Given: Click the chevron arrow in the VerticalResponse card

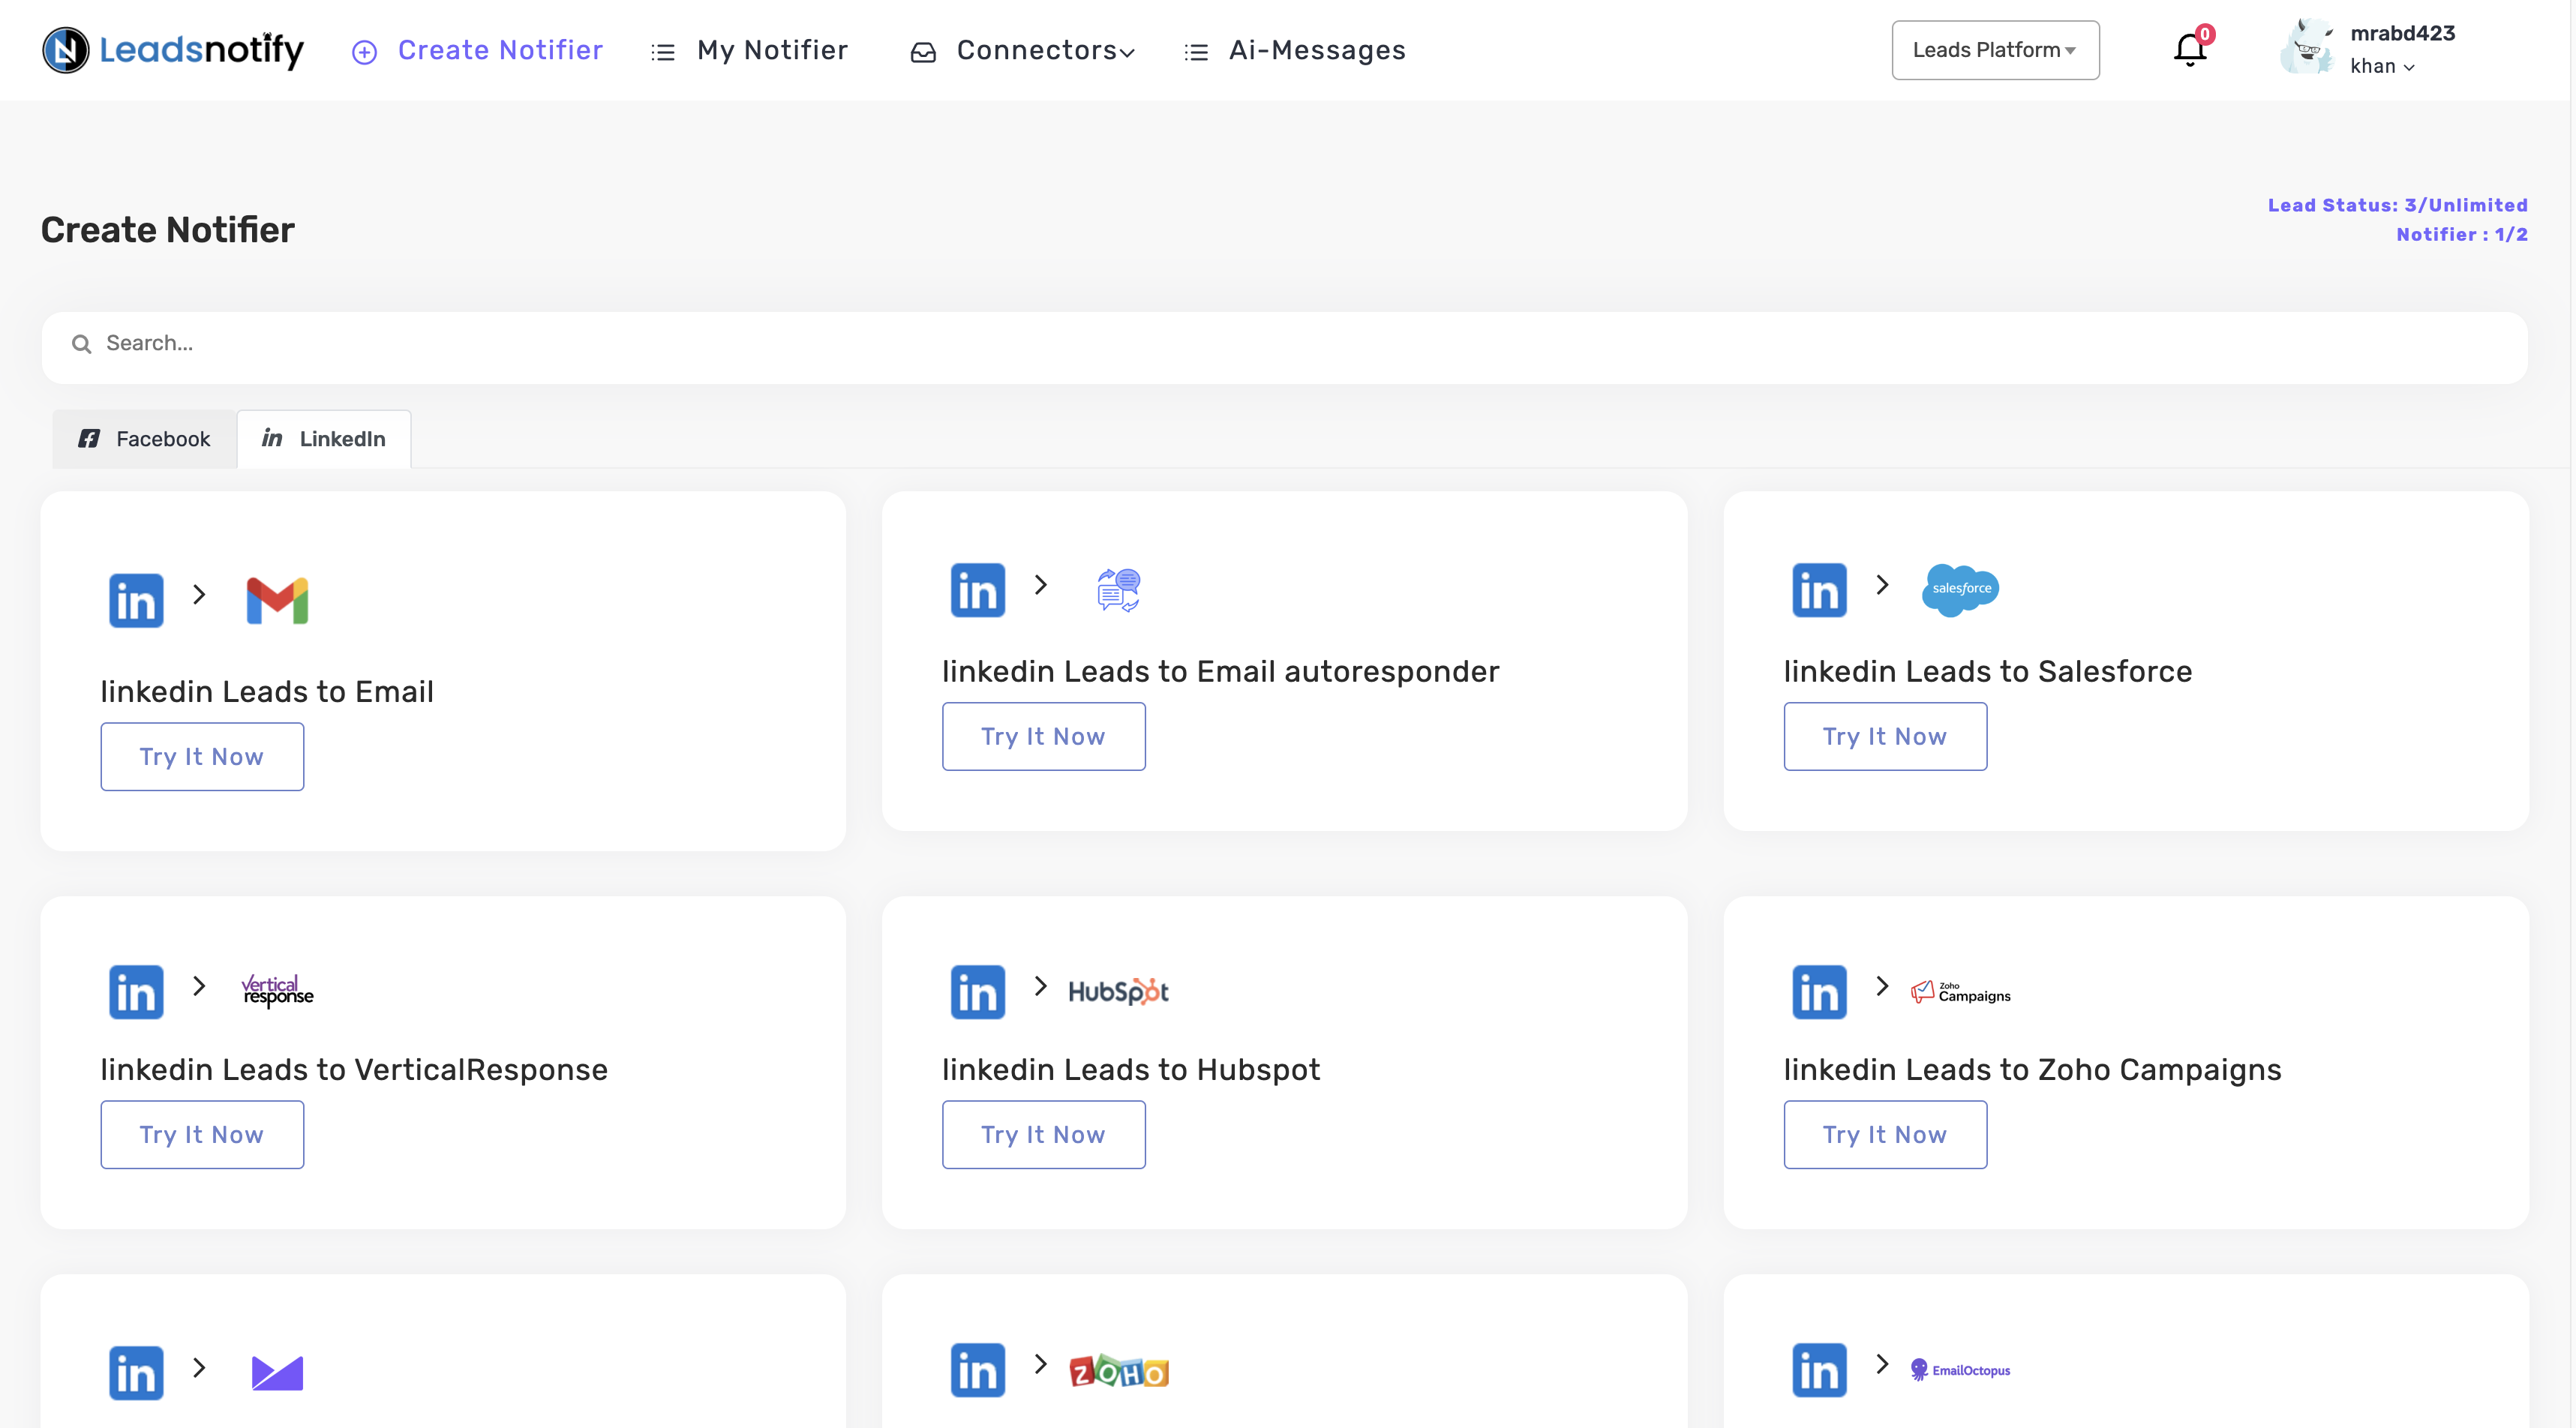Looking at the screenshot, I should (199, 987).
